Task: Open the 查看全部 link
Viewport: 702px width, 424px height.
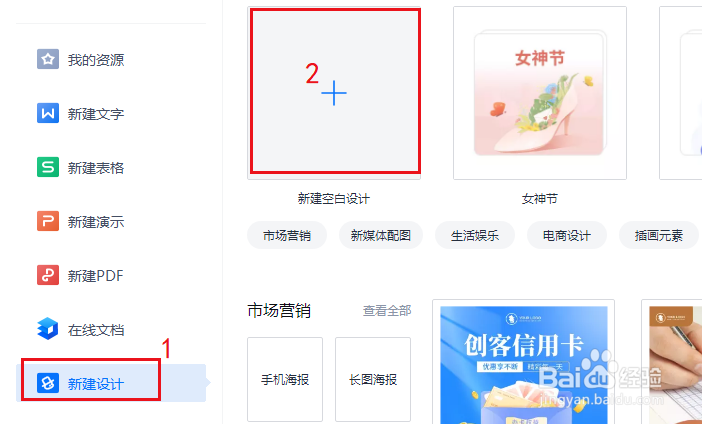Action: click(387, 311)
